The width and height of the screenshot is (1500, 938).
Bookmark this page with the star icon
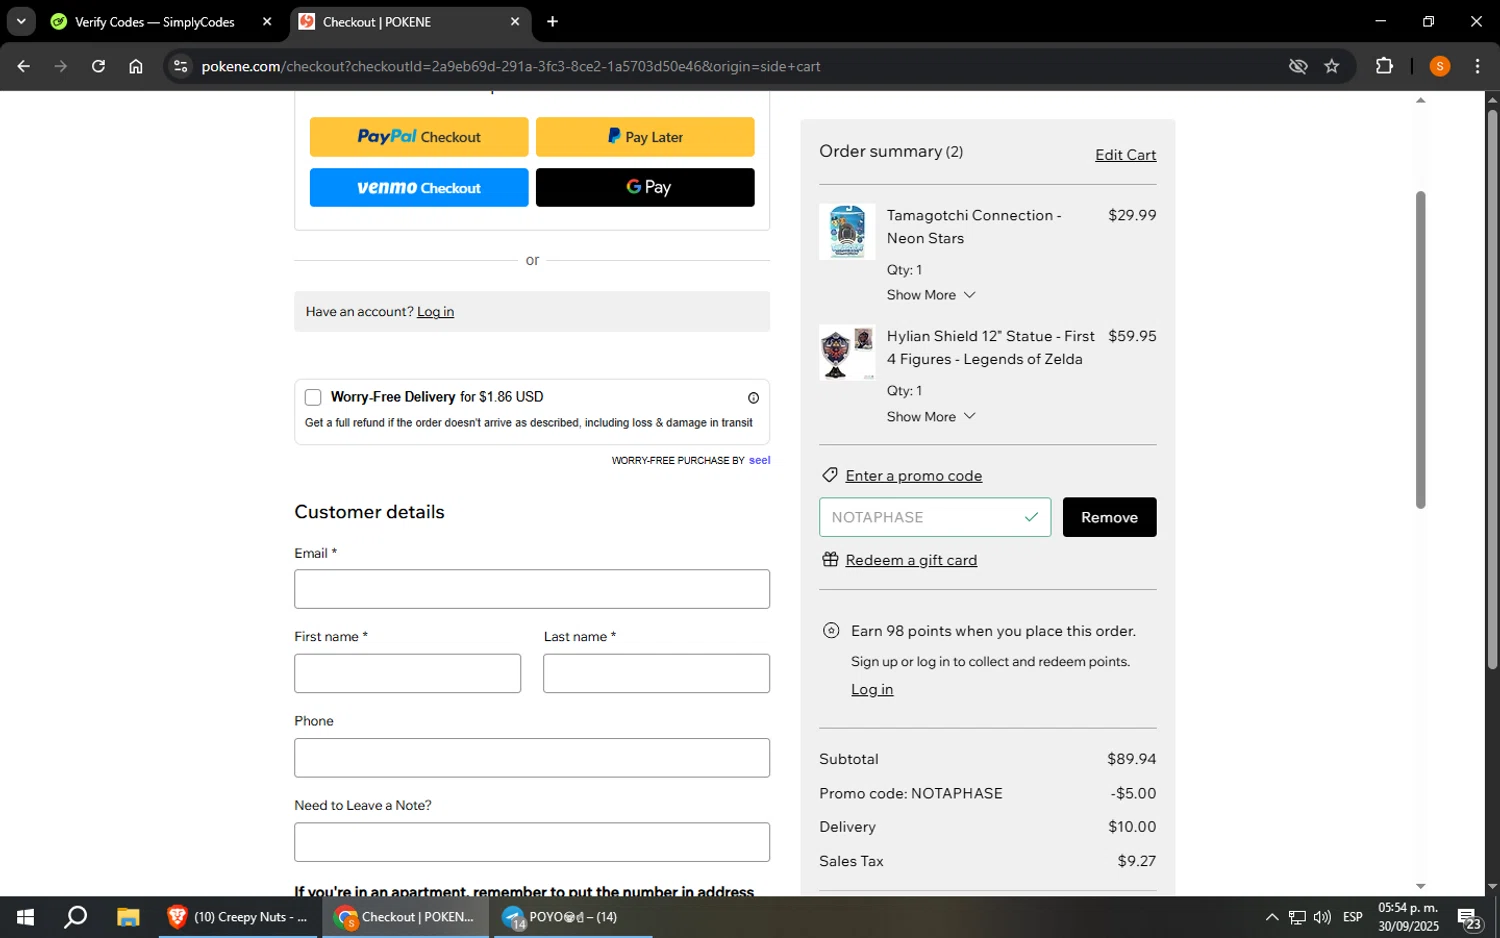click(1332, 66)
